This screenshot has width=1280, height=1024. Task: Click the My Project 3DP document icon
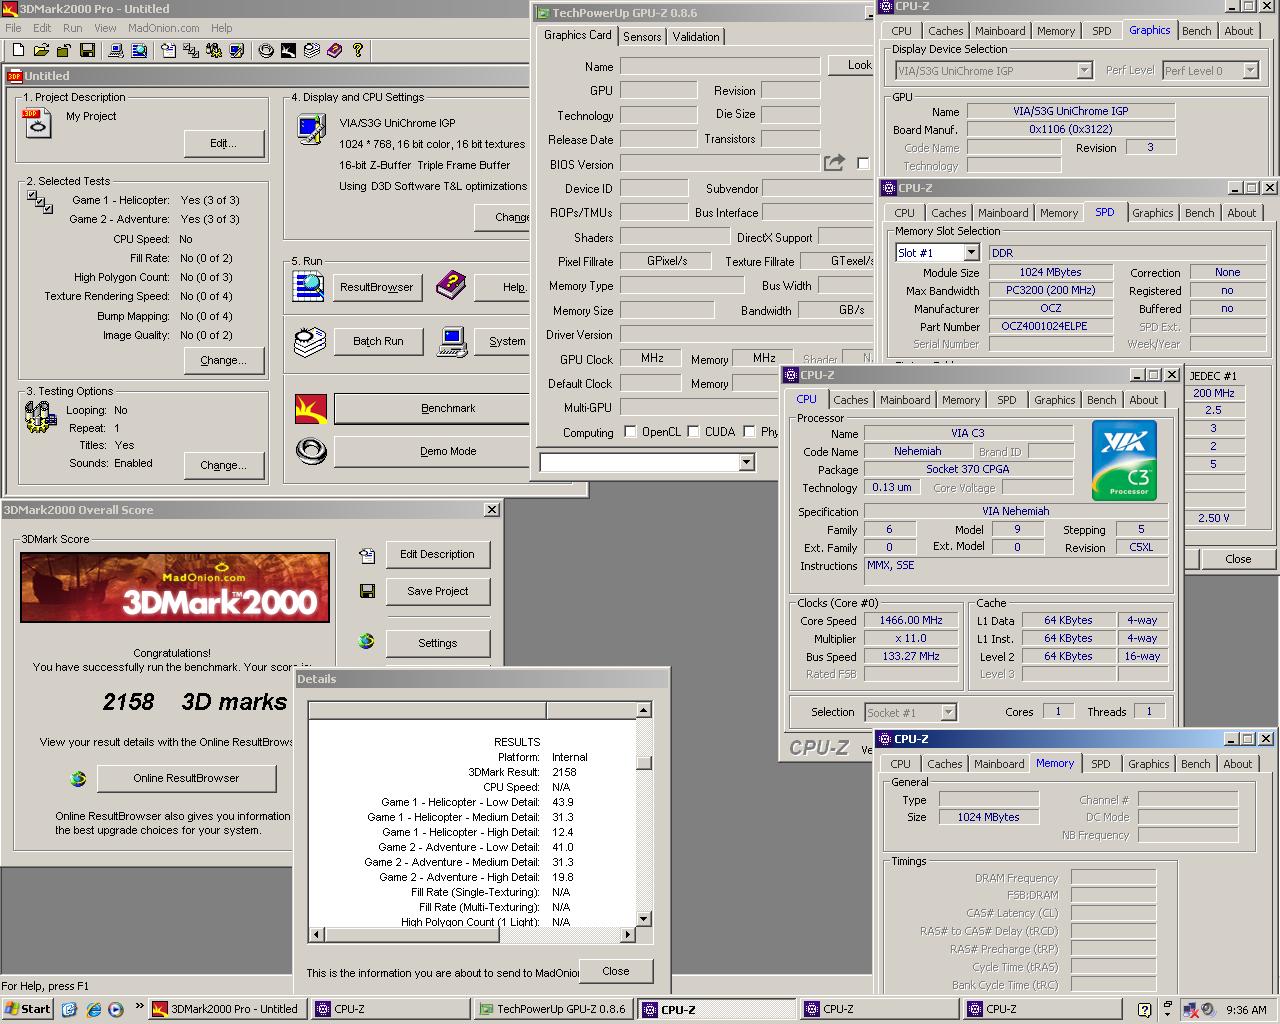[x=37, y=124]
